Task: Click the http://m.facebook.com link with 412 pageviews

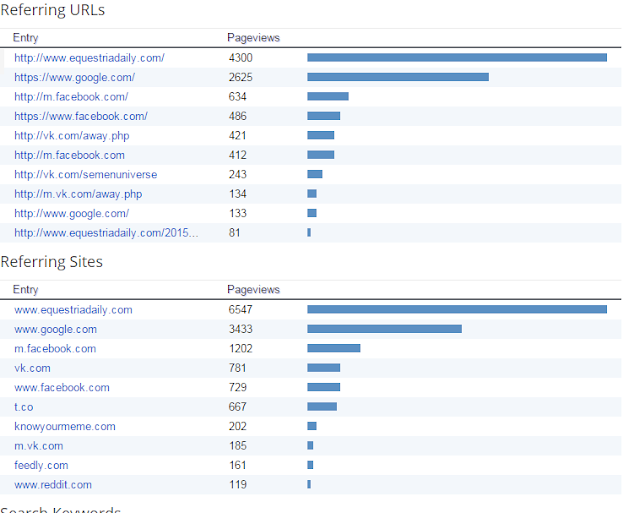Action: pos(69,155)
